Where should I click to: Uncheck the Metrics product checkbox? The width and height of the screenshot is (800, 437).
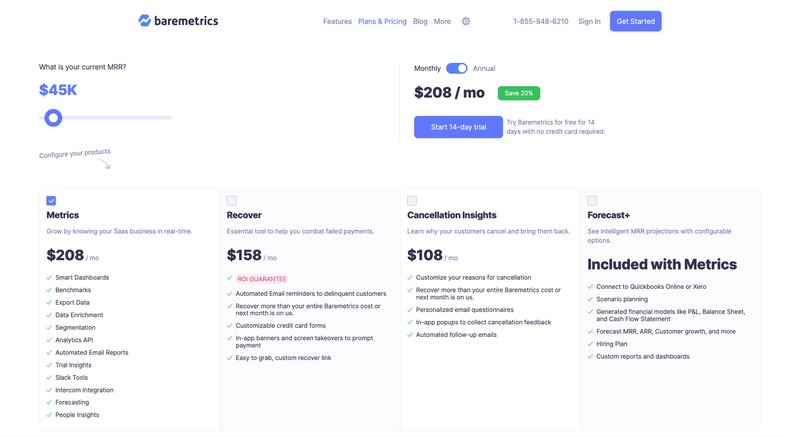51,200
